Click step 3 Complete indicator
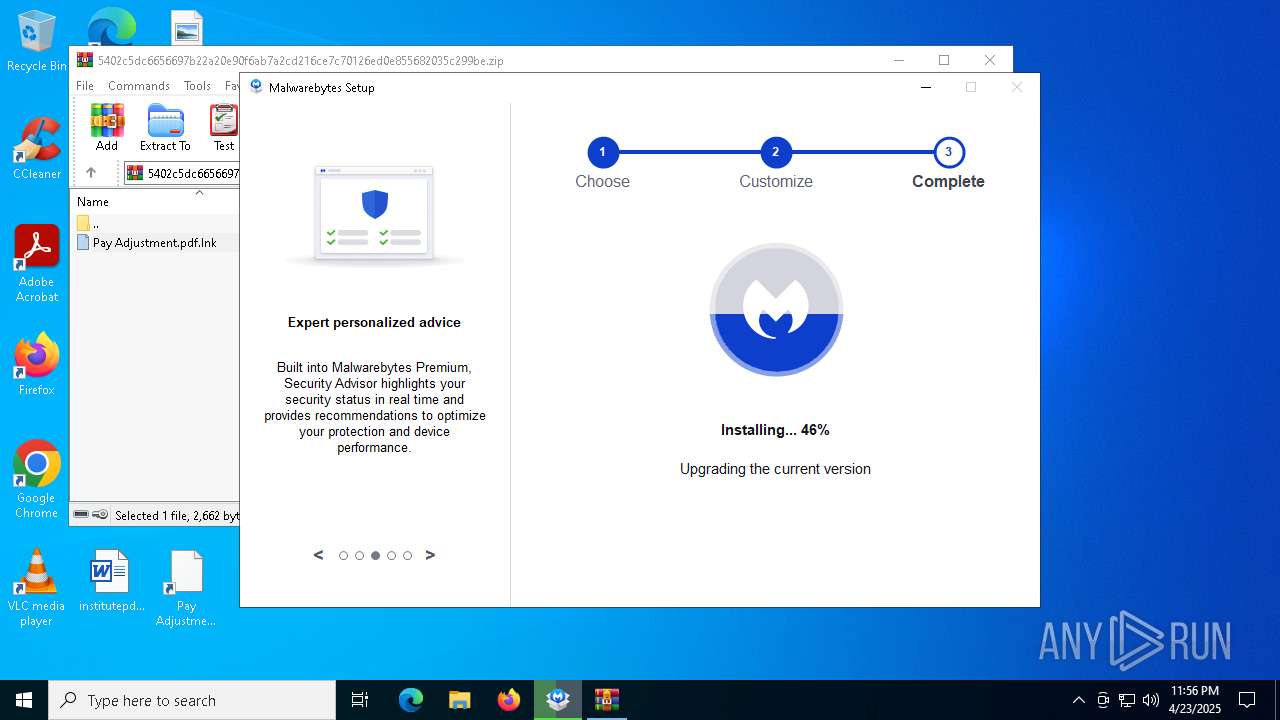This screenshot has height=720, width=1280. pos(948,152)
